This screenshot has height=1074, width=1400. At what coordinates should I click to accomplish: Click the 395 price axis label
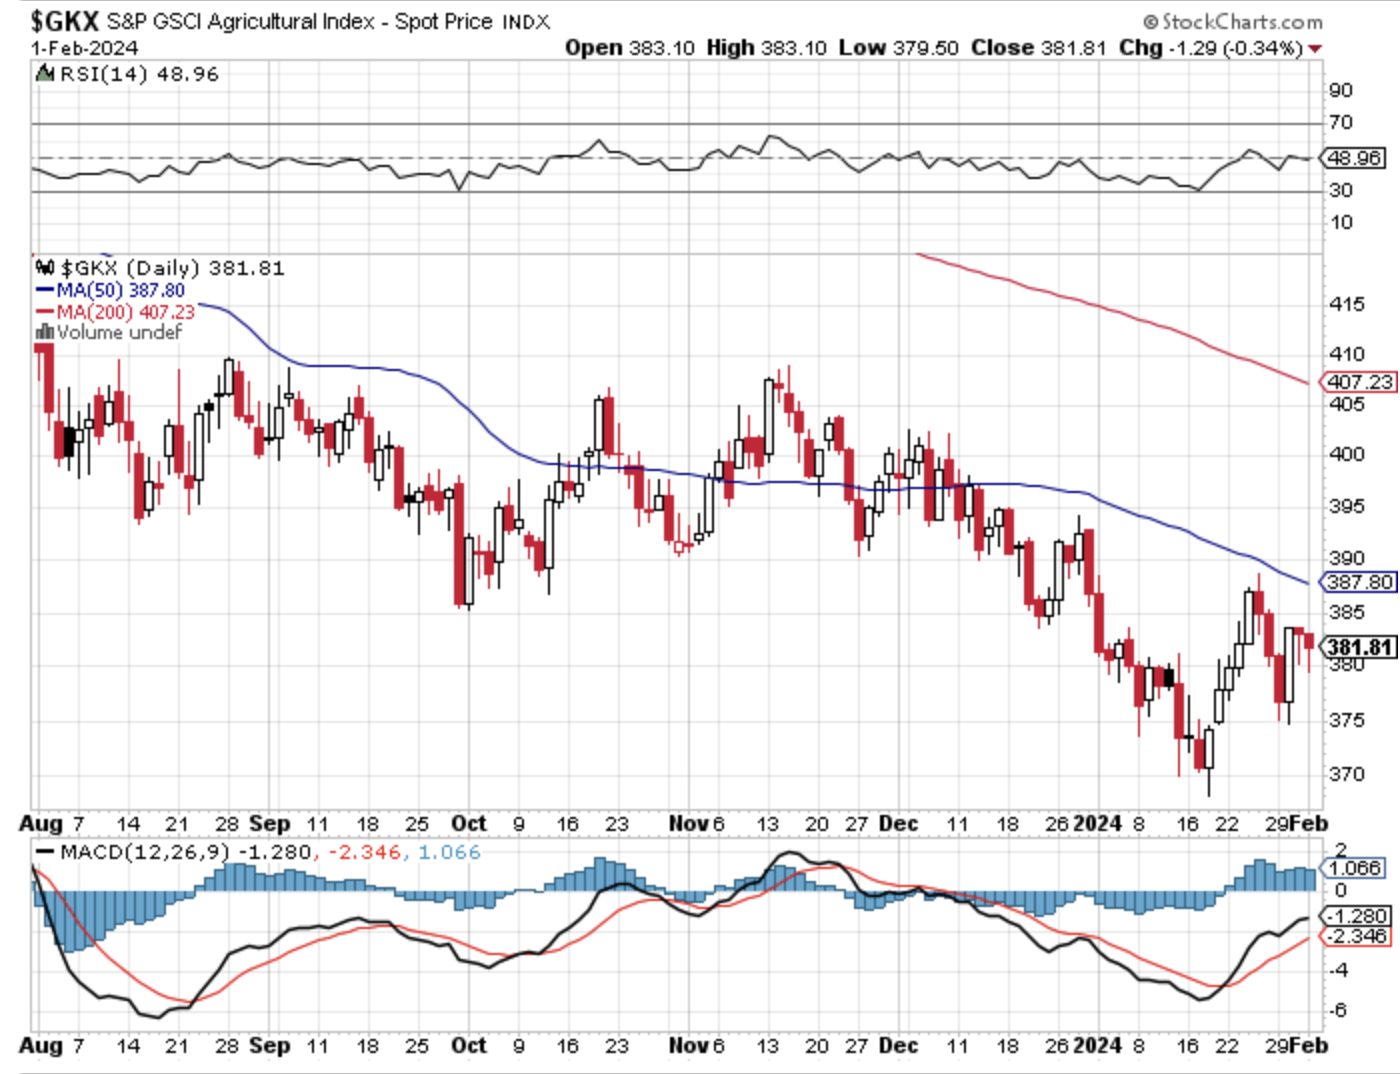(x=1347, y=506)
